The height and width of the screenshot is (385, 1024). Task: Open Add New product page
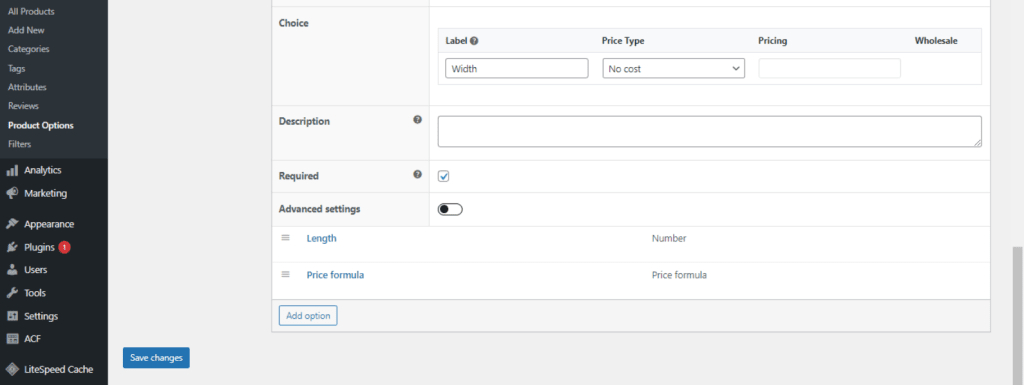(26, 30)
